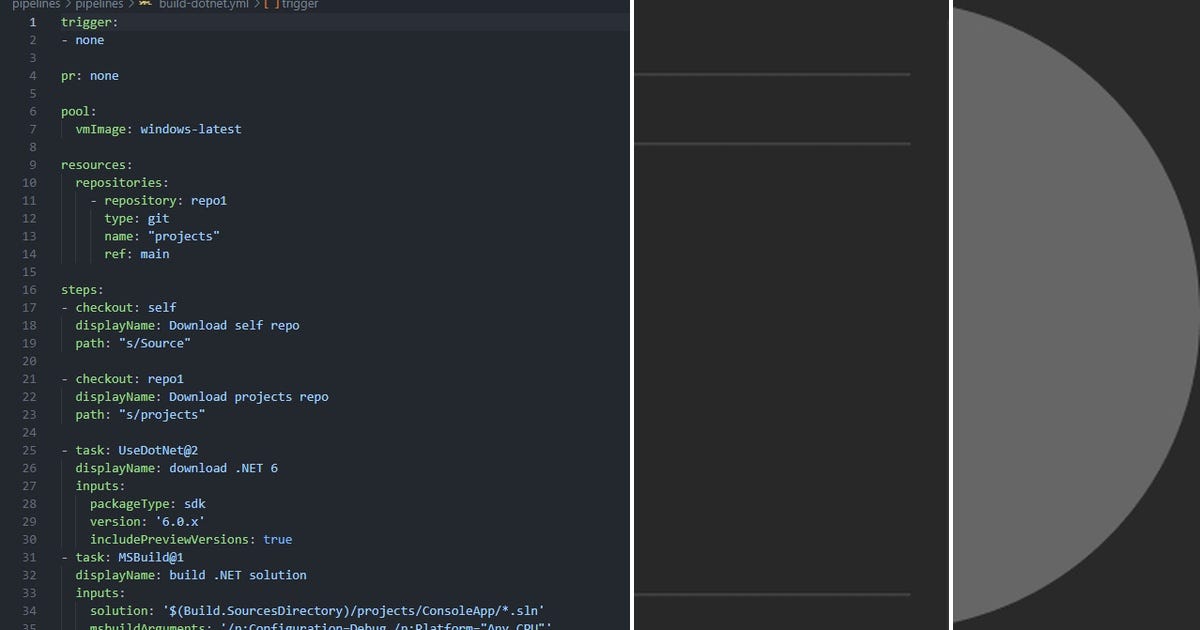Click gutter line number 24
The width and height of the screenshot is (1200, 630).
[x=28, y=432]
